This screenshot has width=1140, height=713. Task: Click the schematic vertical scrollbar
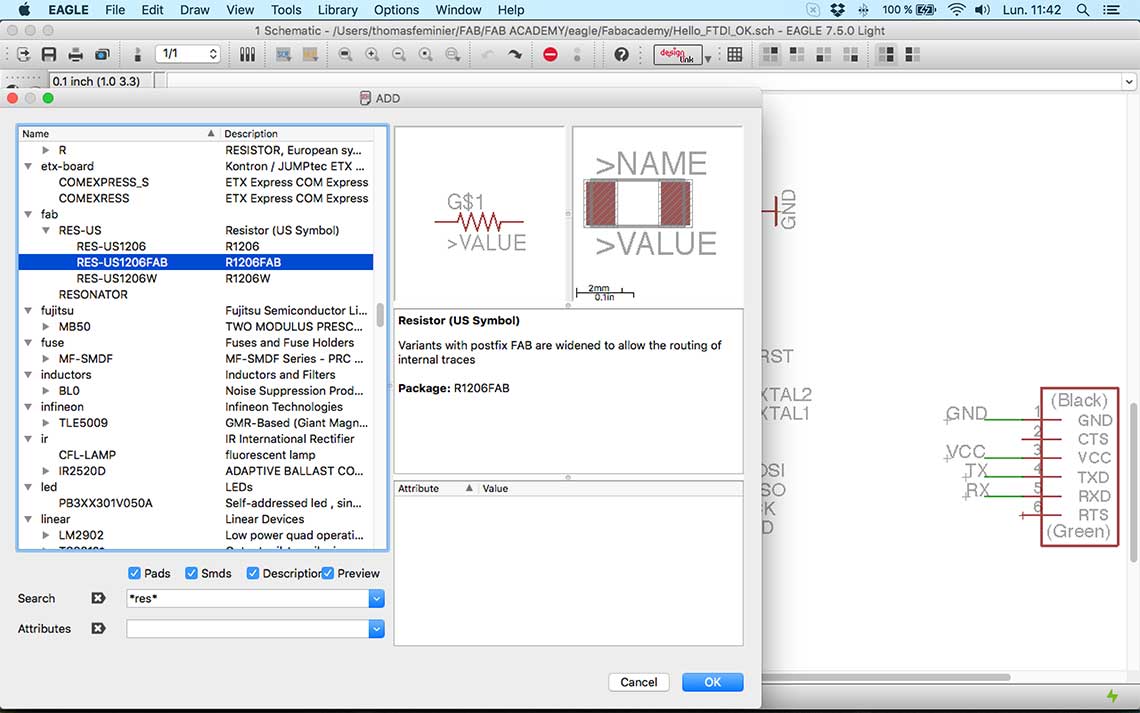[1133, 483]
